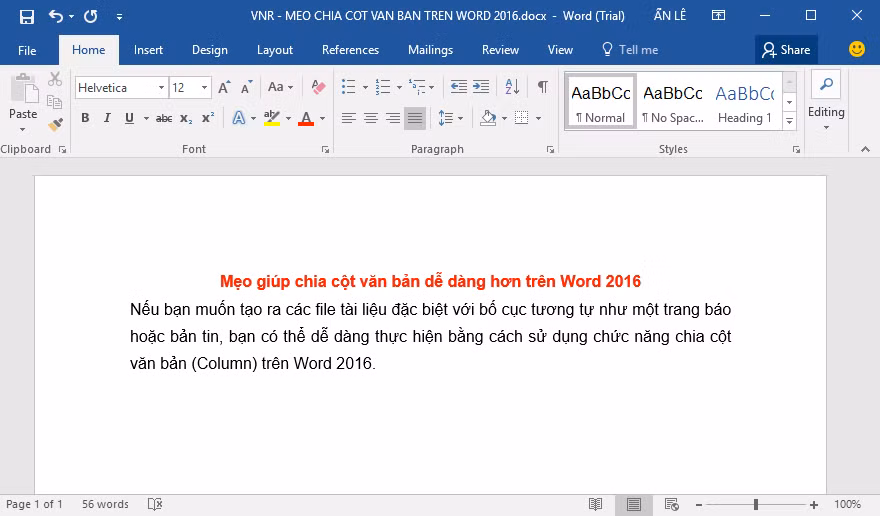Switch to the Layout tab
Screen dimensions: 880x516
(x=274, y=50)
